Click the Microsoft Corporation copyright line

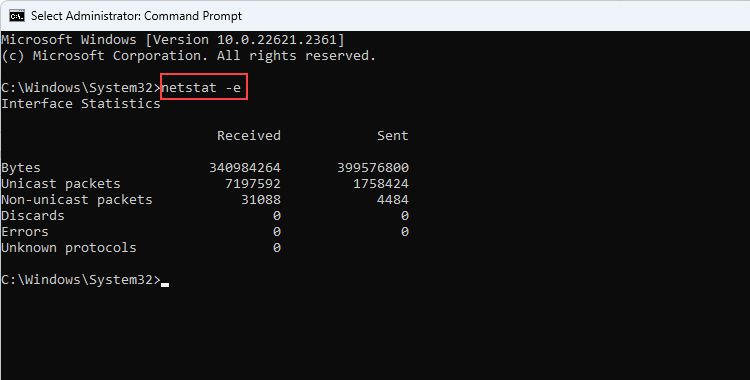click(189, 56)
